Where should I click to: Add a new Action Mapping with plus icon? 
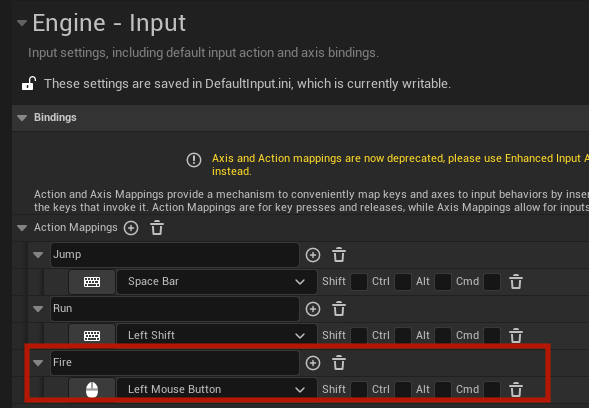point(131,228)
